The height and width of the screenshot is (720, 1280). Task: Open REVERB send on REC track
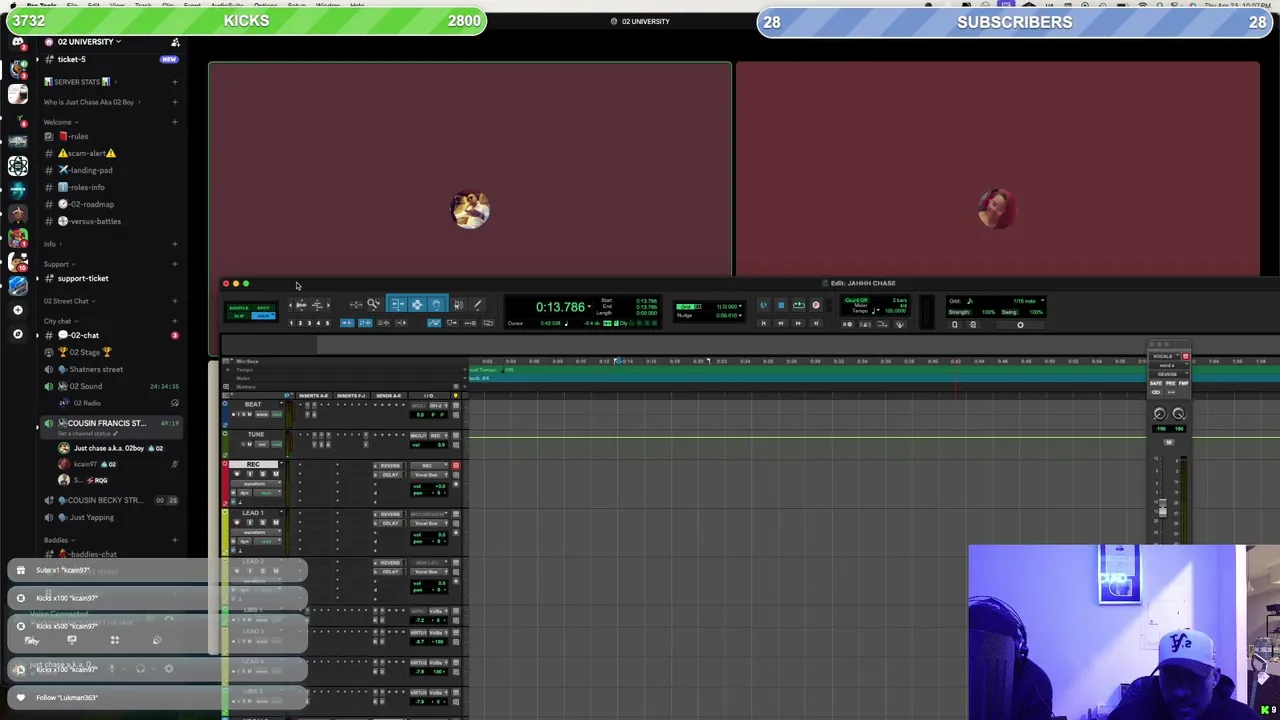[390, 467]
